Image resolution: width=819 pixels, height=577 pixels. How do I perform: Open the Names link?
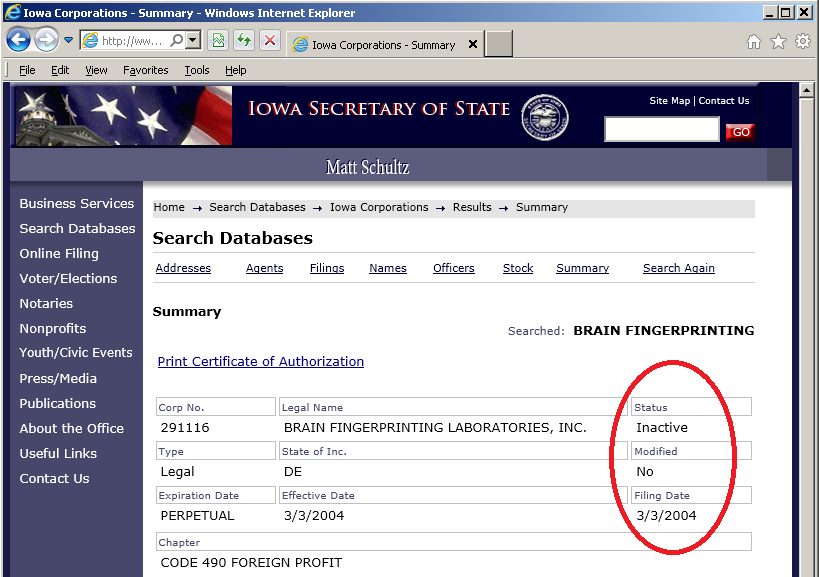pos(388,268)
